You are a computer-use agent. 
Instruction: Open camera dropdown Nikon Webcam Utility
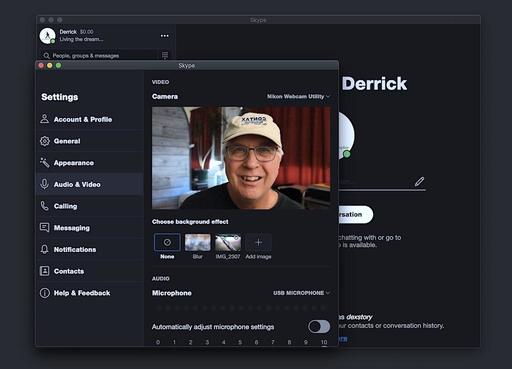tap(298, 96)
